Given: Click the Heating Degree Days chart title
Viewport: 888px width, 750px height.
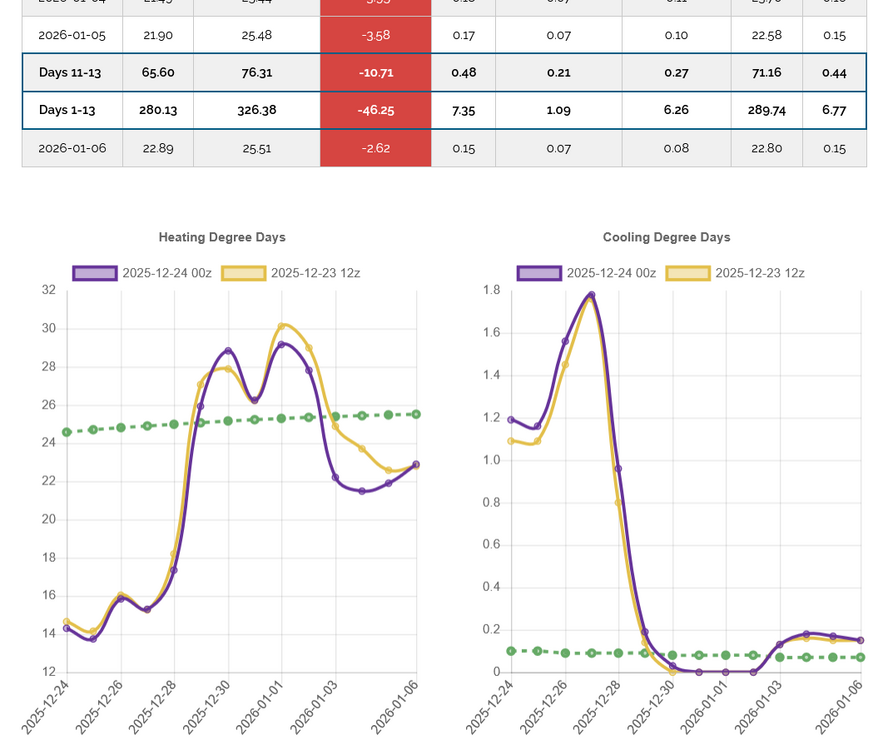Looking at the screenshot, I should [222, 237].
